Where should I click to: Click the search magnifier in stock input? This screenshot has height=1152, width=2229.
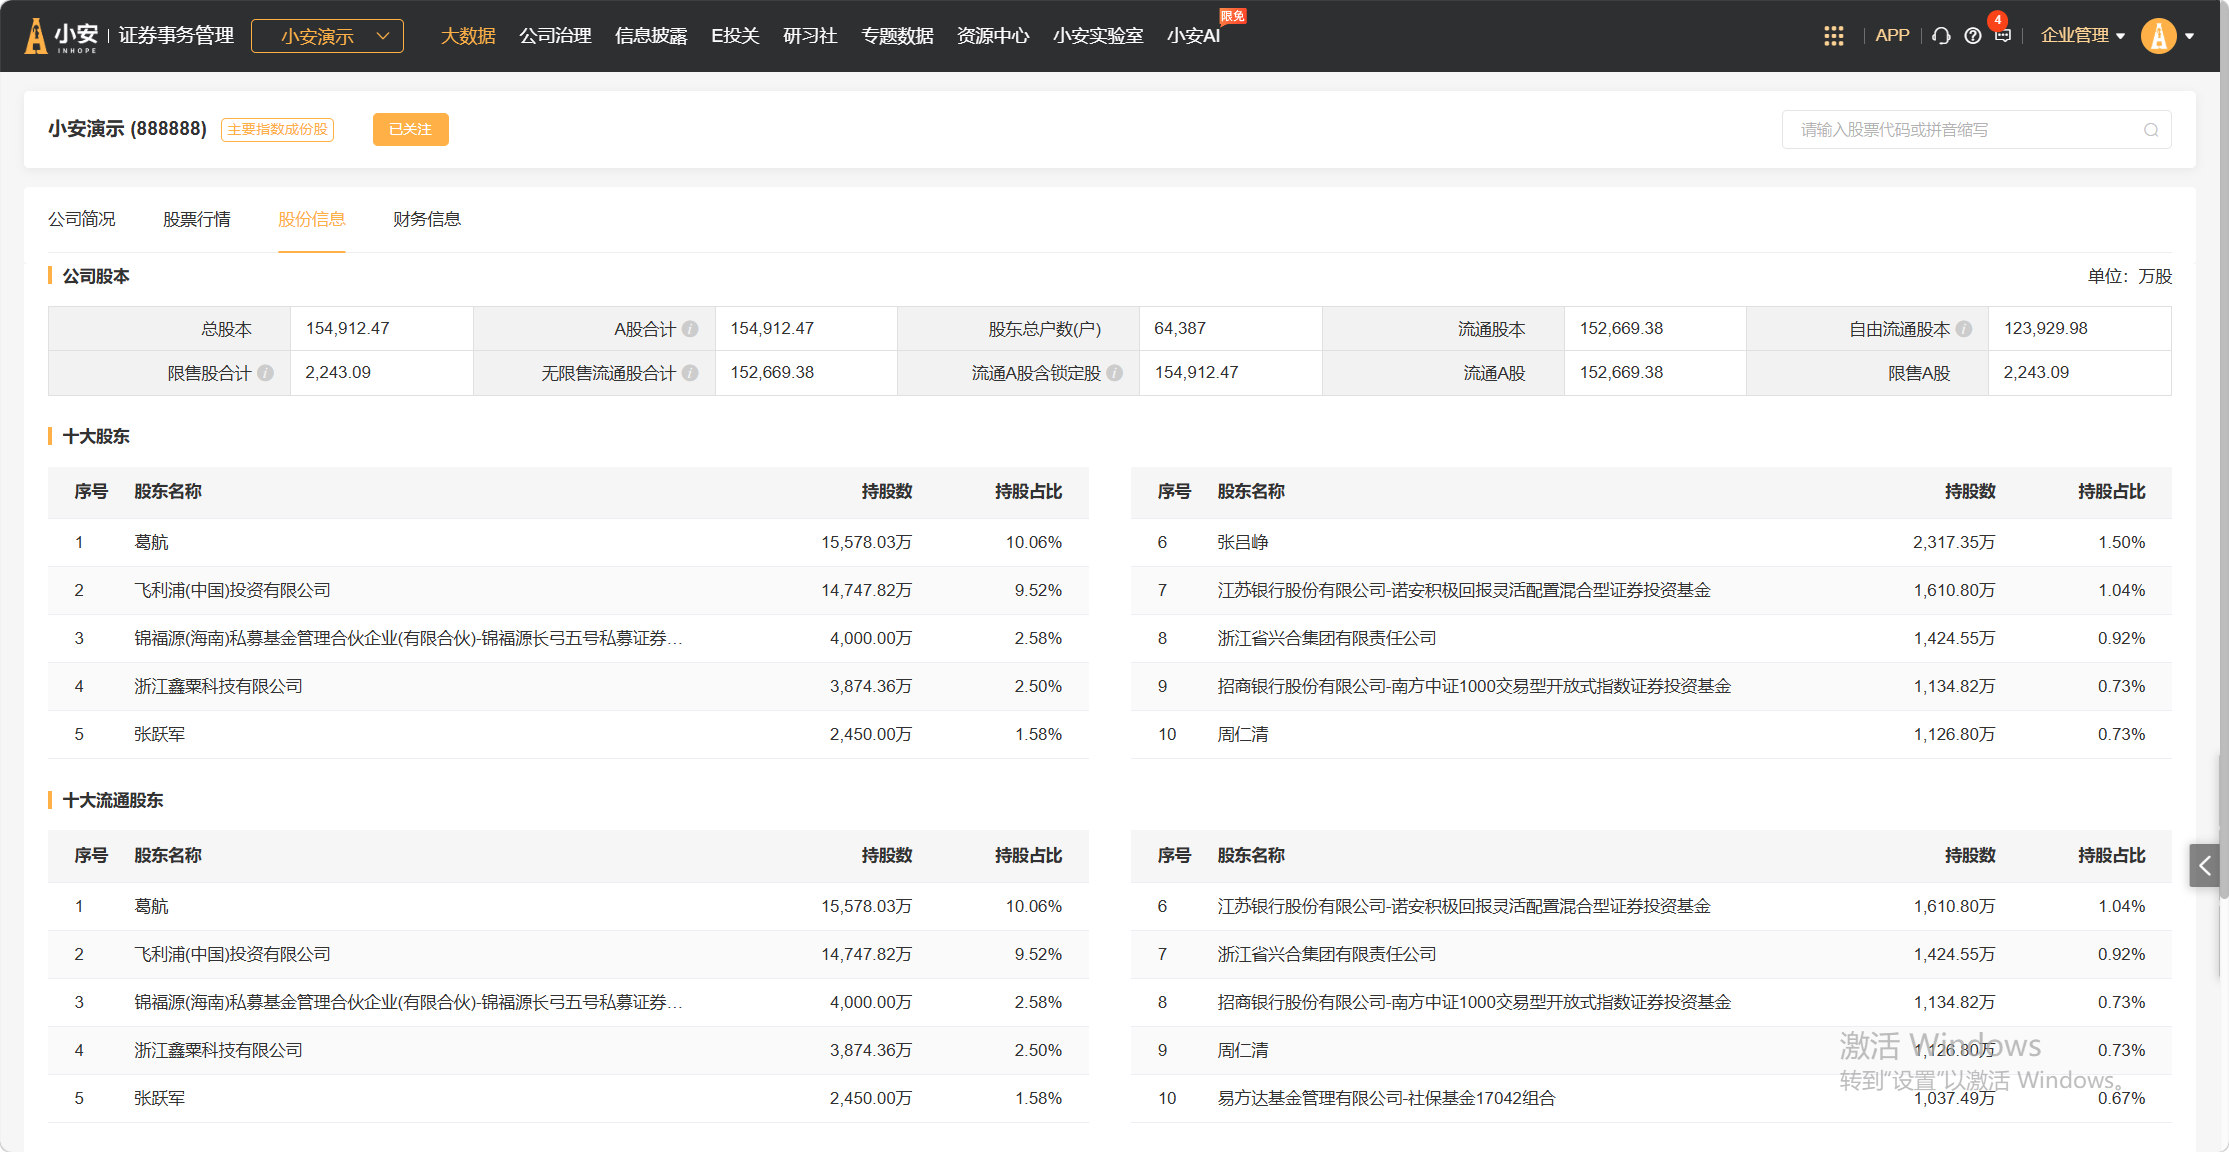(2150, 130)
